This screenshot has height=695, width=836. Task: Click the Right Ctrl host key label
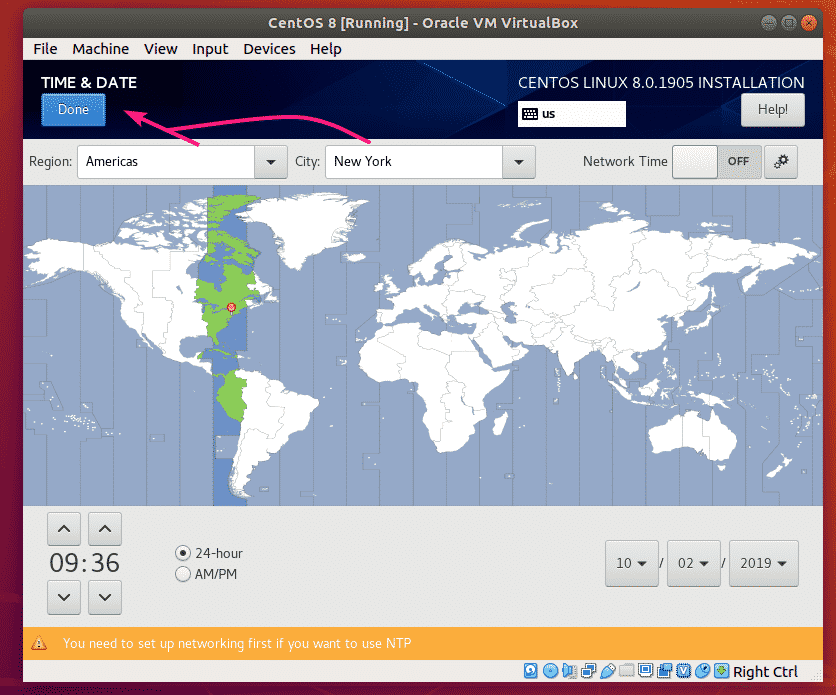(x=765, y=672)
